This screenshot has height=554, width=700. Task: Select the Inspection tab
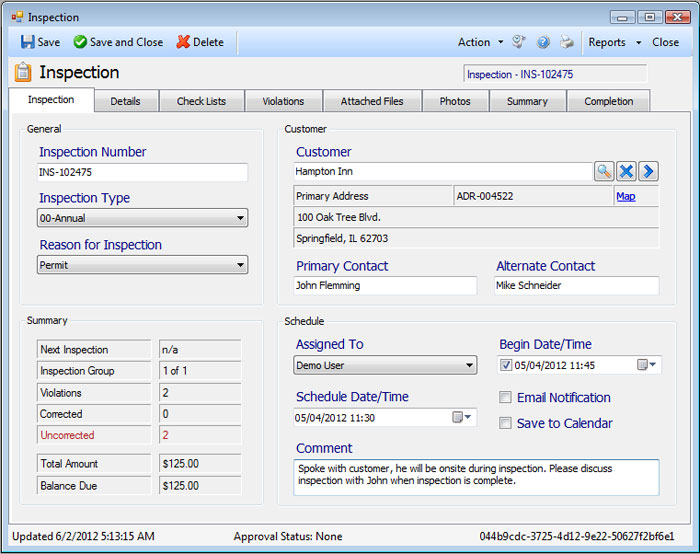pos(51,100)
